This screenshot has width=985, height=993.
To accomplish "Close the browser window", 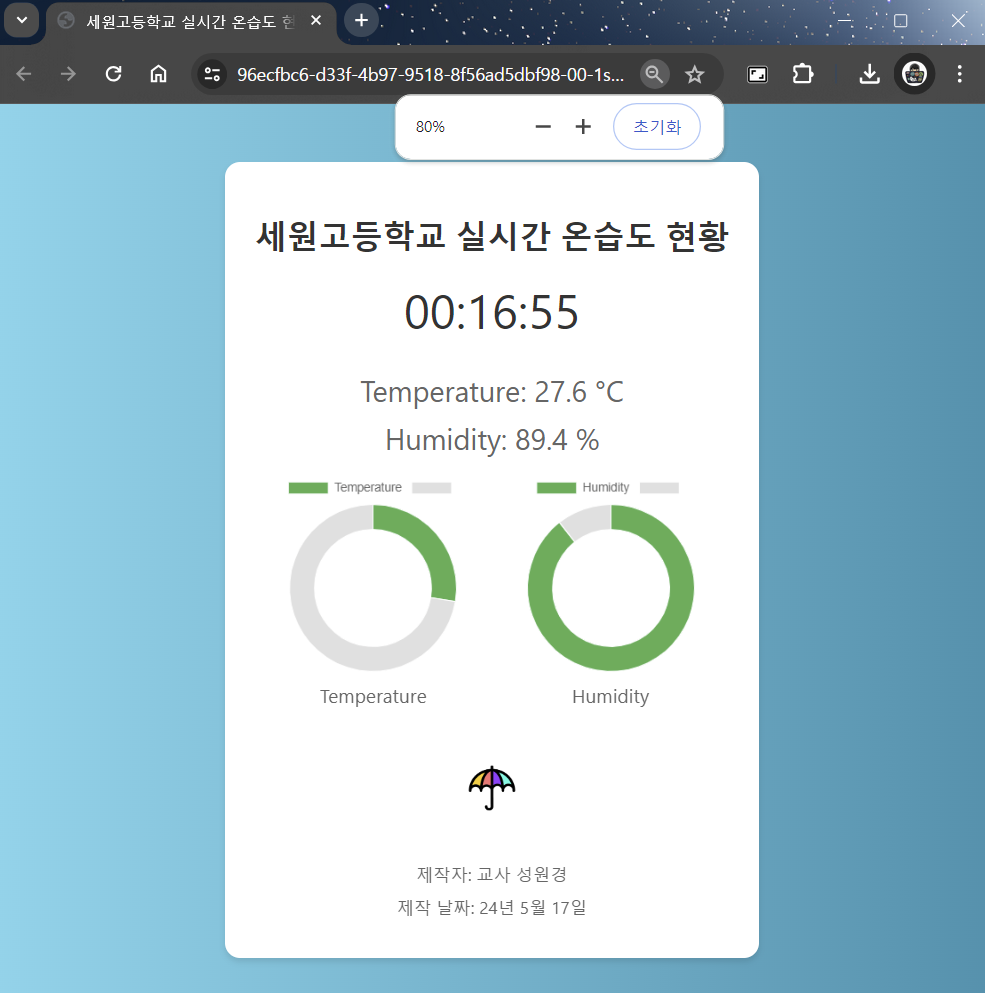I will click(958, 21).
